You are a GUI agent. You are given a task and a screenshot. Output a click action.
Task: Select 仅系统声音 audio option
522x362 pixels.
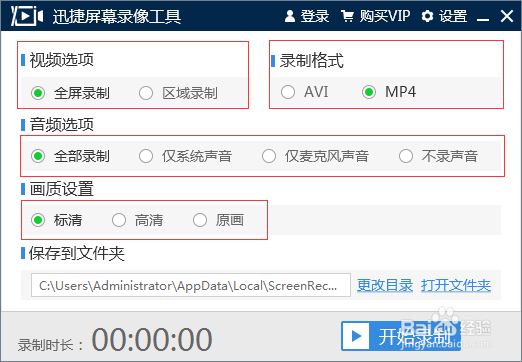pyautogui.click(x=185, y=156)
